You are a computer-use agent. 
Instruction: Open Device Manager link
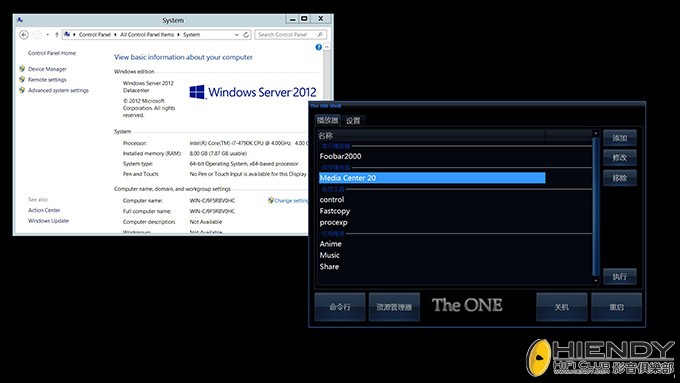coord(47,69)
